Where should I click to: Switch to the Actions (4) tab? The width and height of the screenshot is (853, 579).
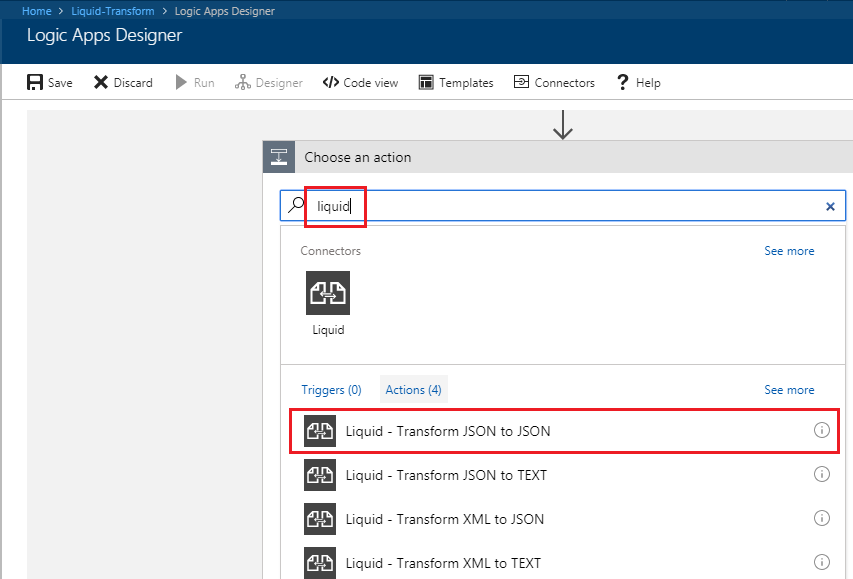pyautogui.click(x=413, y=390)
